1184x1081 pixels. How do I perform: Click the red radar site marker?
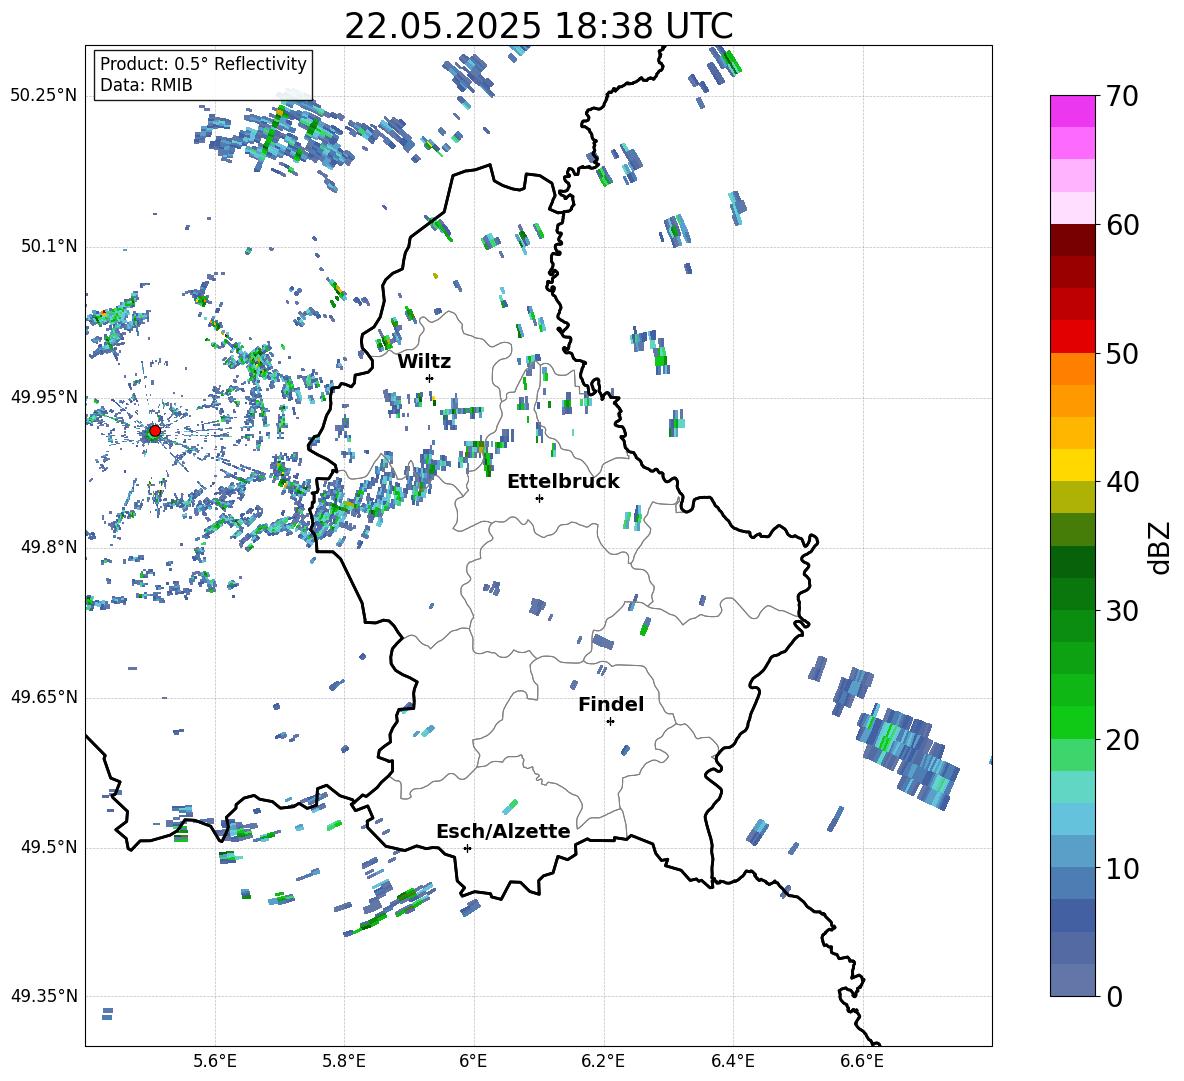155,431
